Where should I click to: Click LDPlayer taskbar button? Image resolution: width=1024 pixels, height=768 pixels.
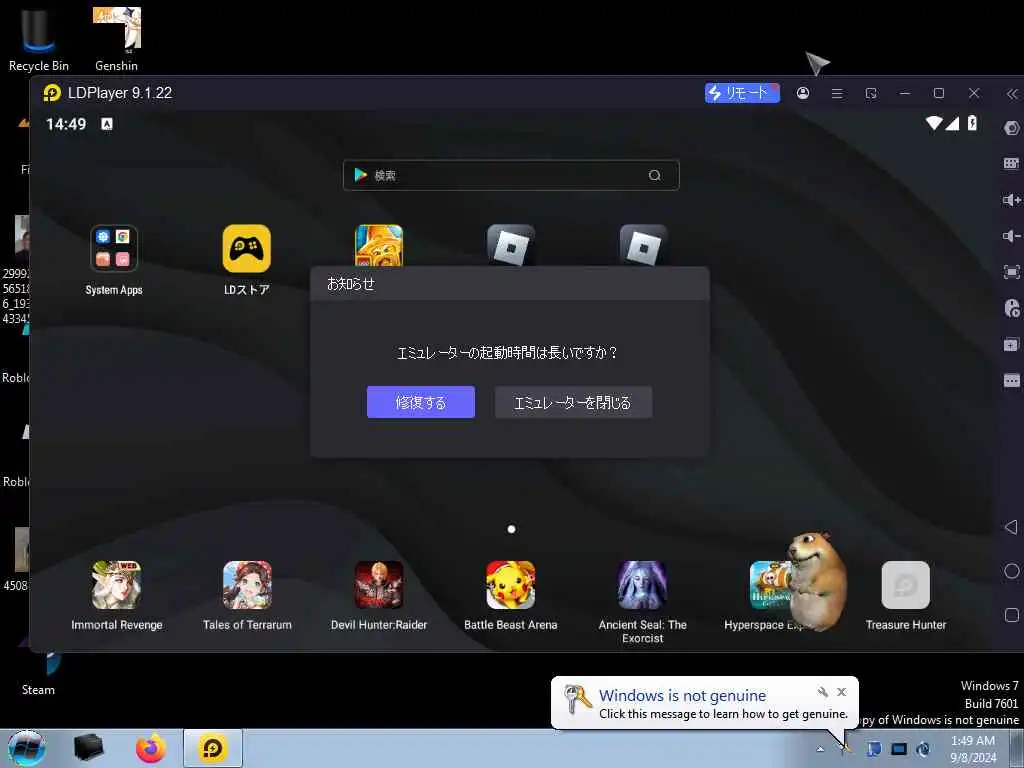pos(213,748)
